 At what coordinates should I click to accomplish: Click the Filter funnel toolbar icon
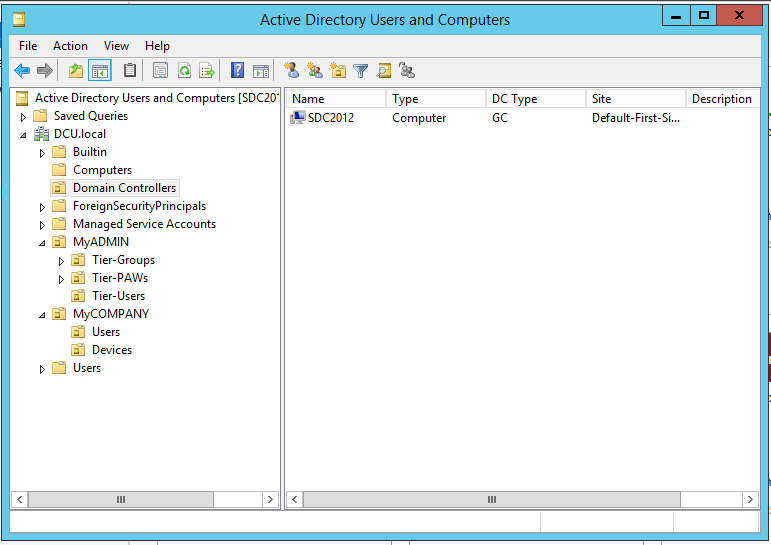[x=361, y=71]
